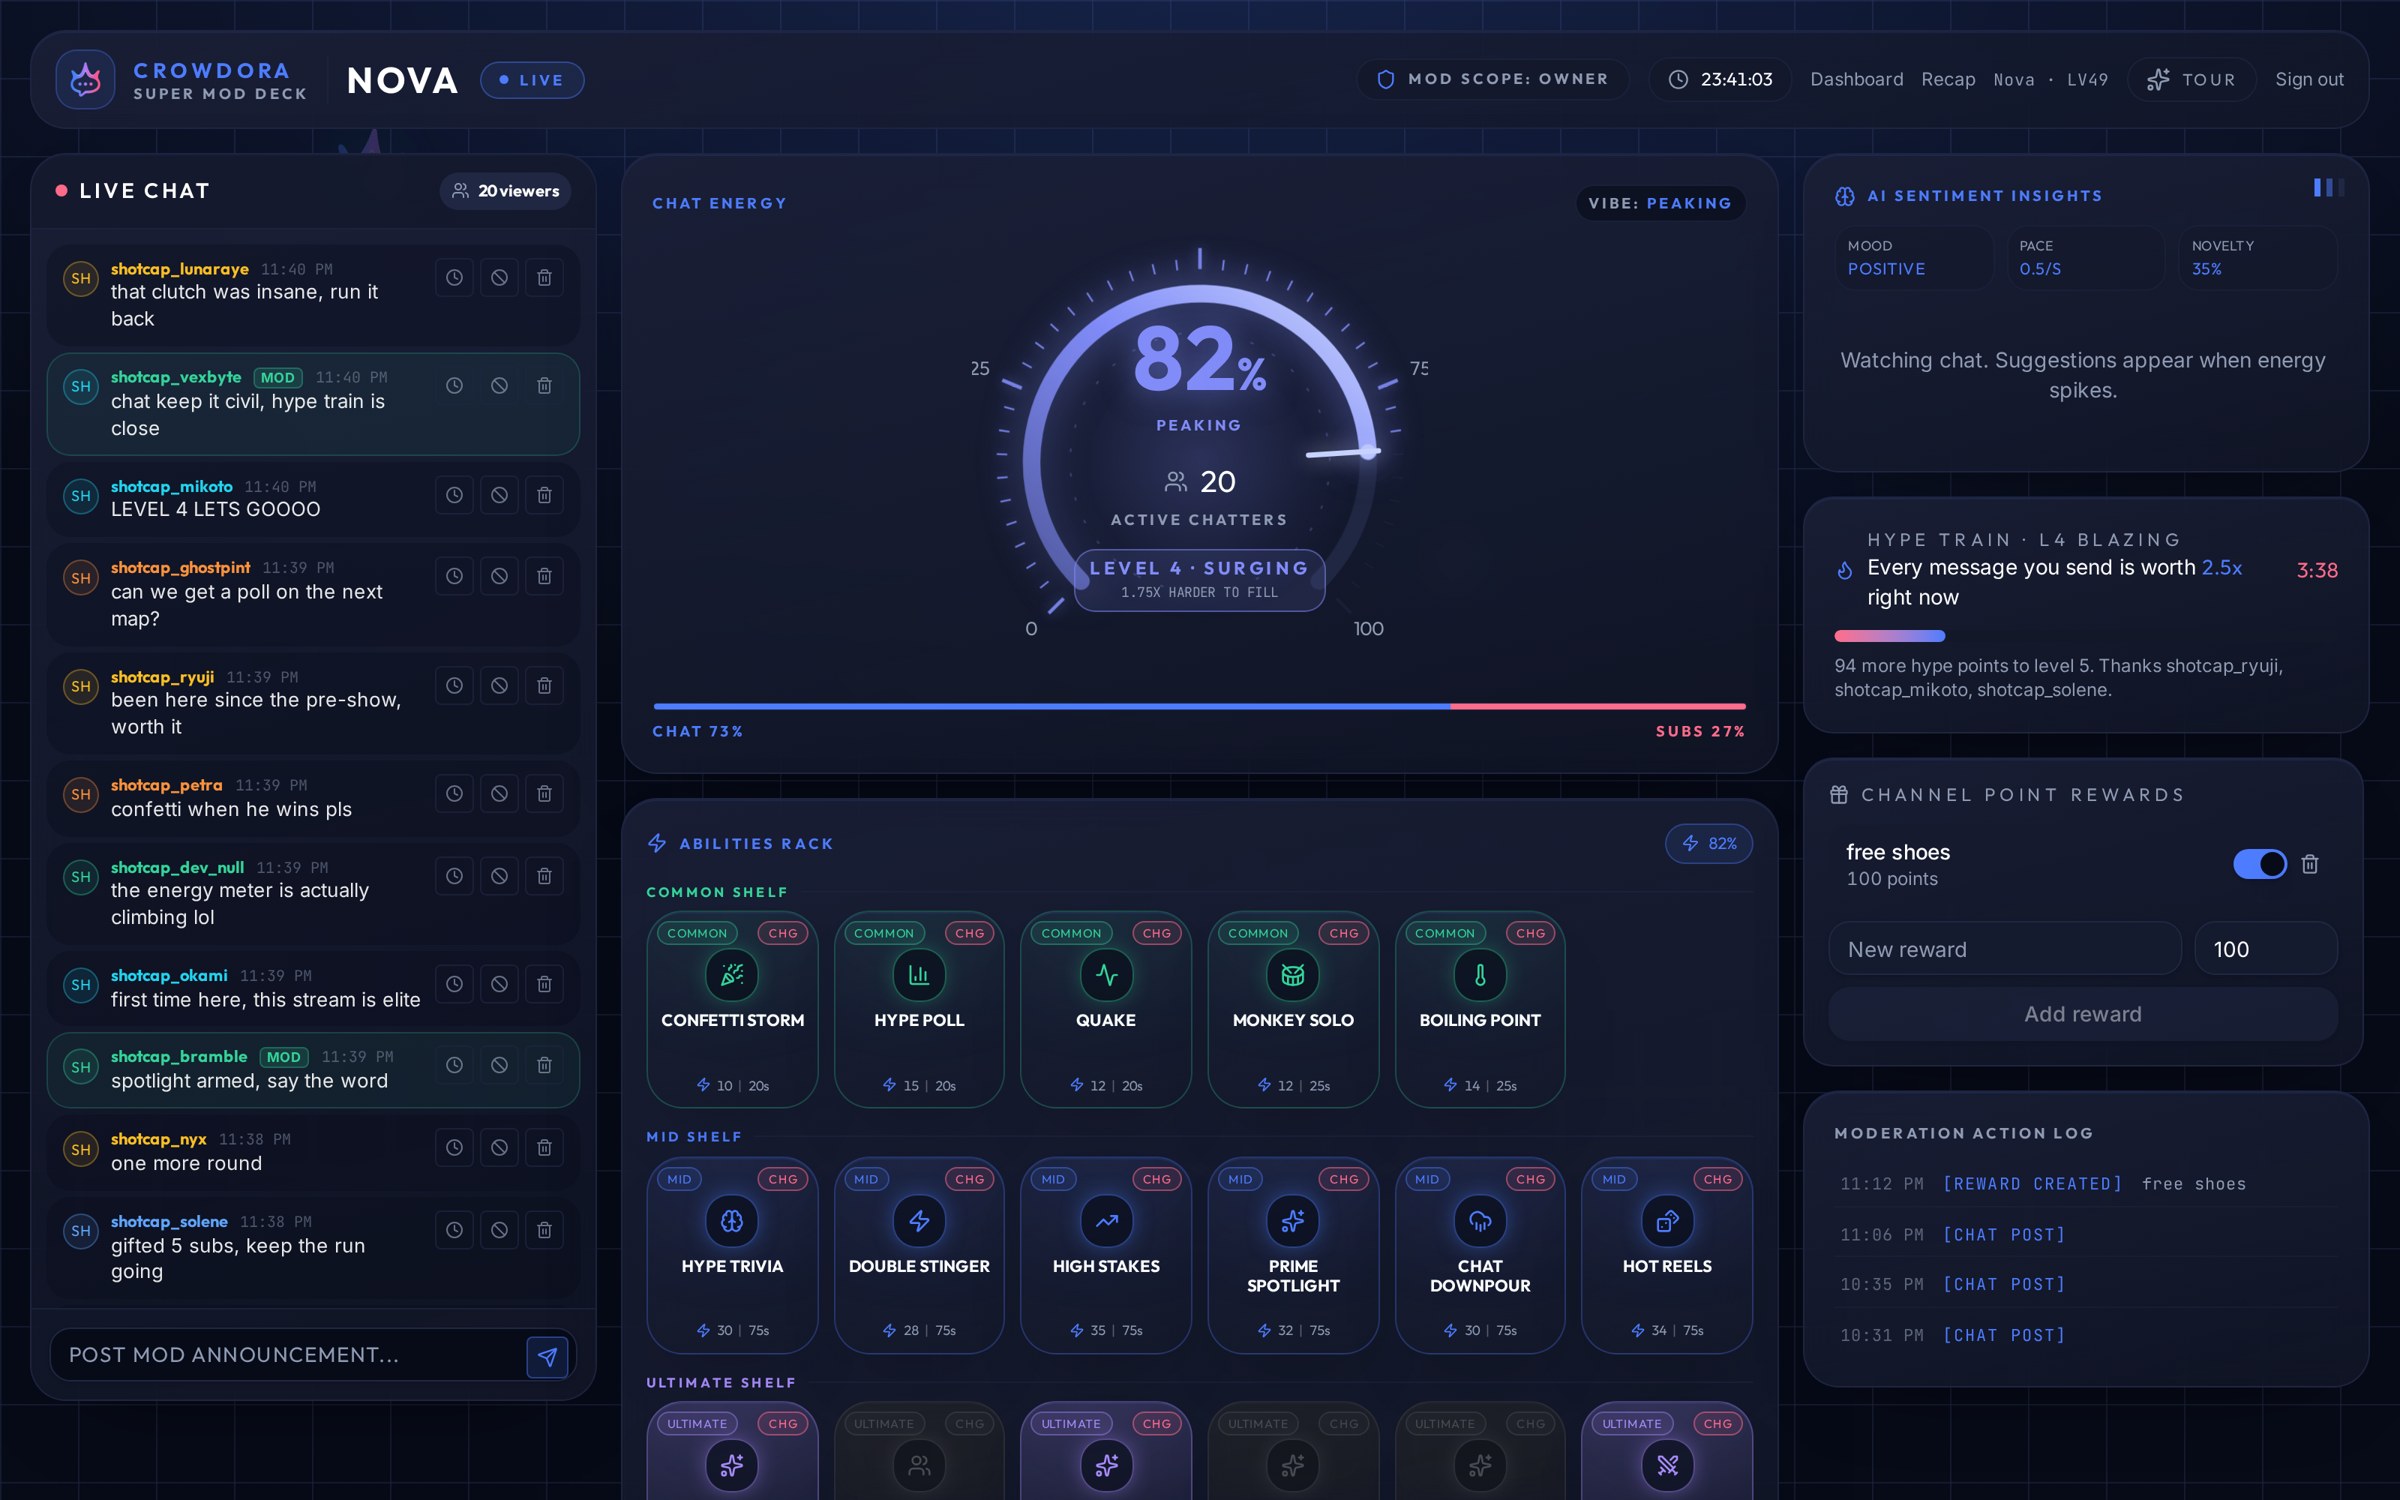Toggle the free shoes reward switch
Screen dimensions: 2400x1500
2260,864
